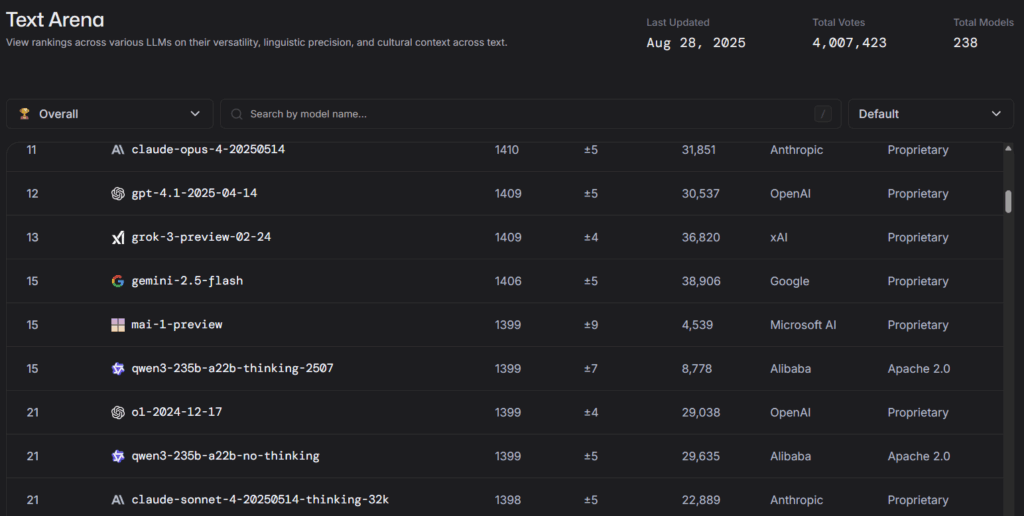Click the xAI logo beside grok-3-preview-02-24
Screen dimensions: 1024x516
(118, 237)
